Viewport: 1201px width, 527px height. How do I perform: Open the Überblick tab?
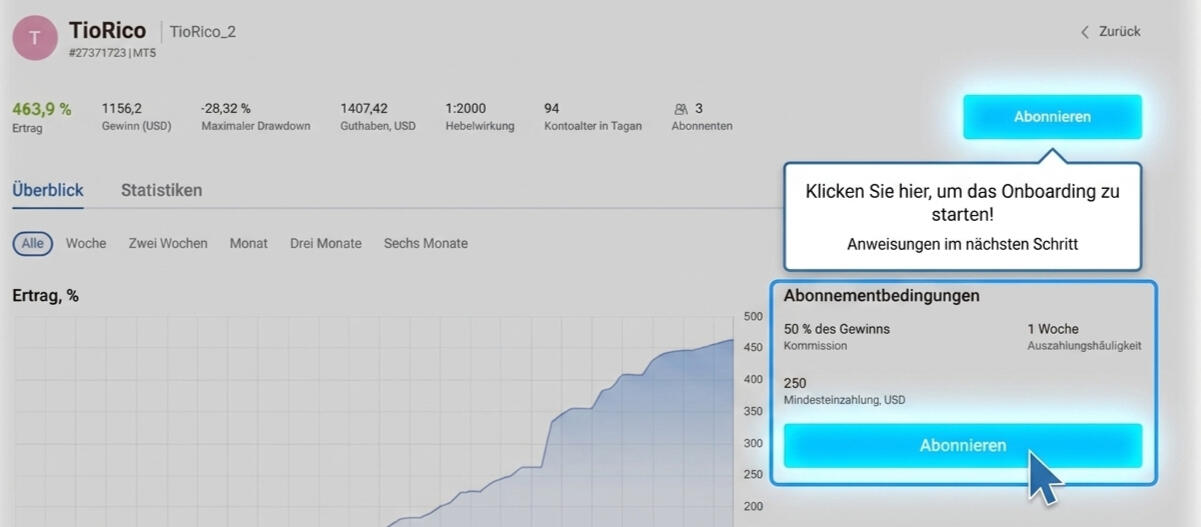[48, 190]
